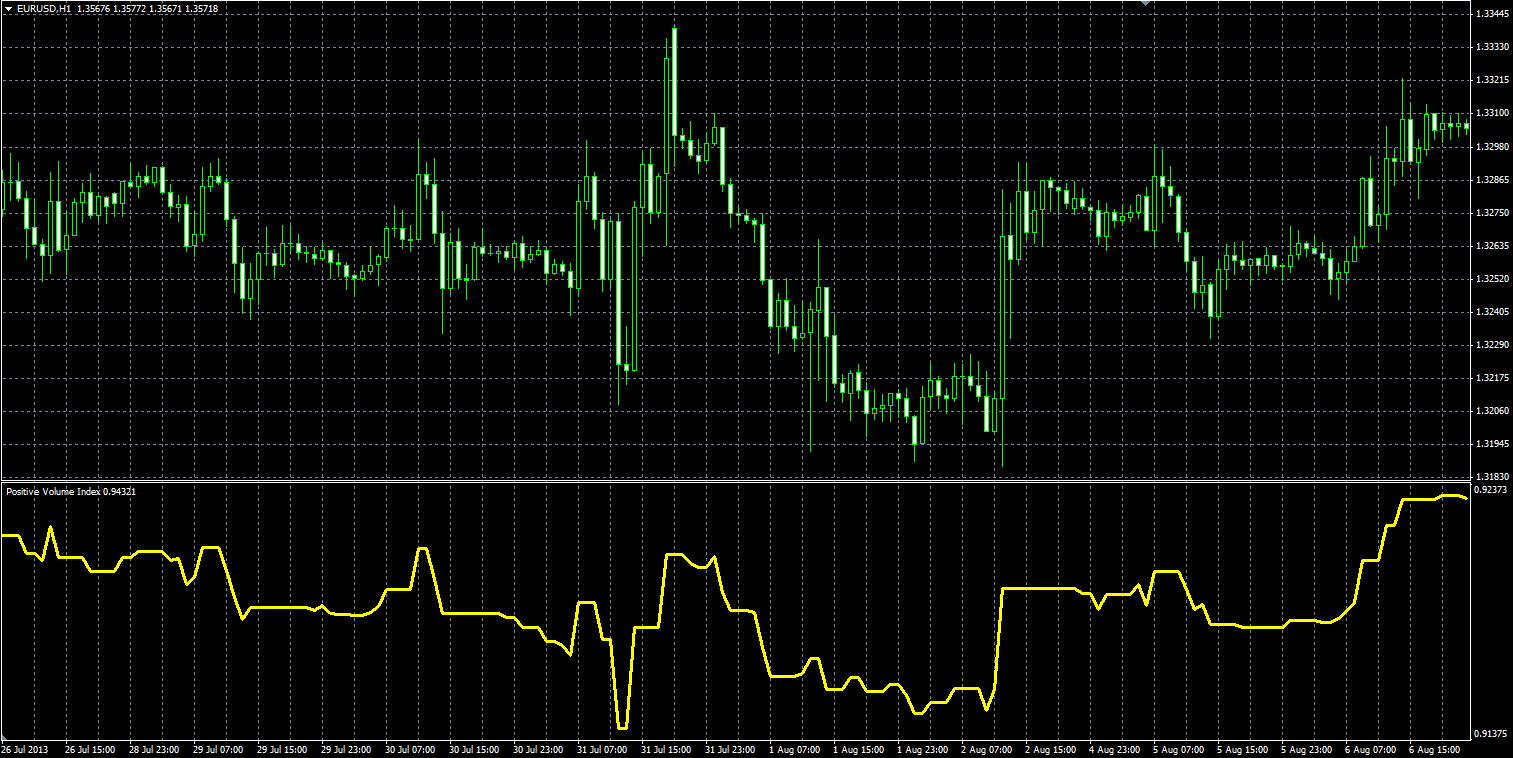Click the 1.33100 price label
Image resolution: width=1513 pixels, height=758 pixels.
point(1492,113)
